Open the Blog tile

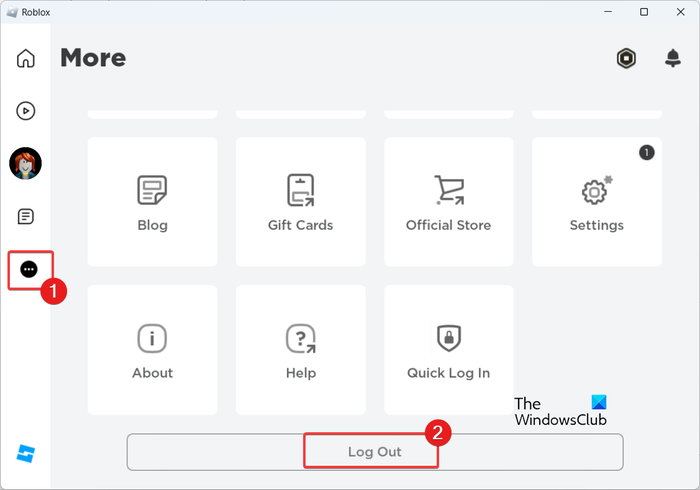[153, 202]
